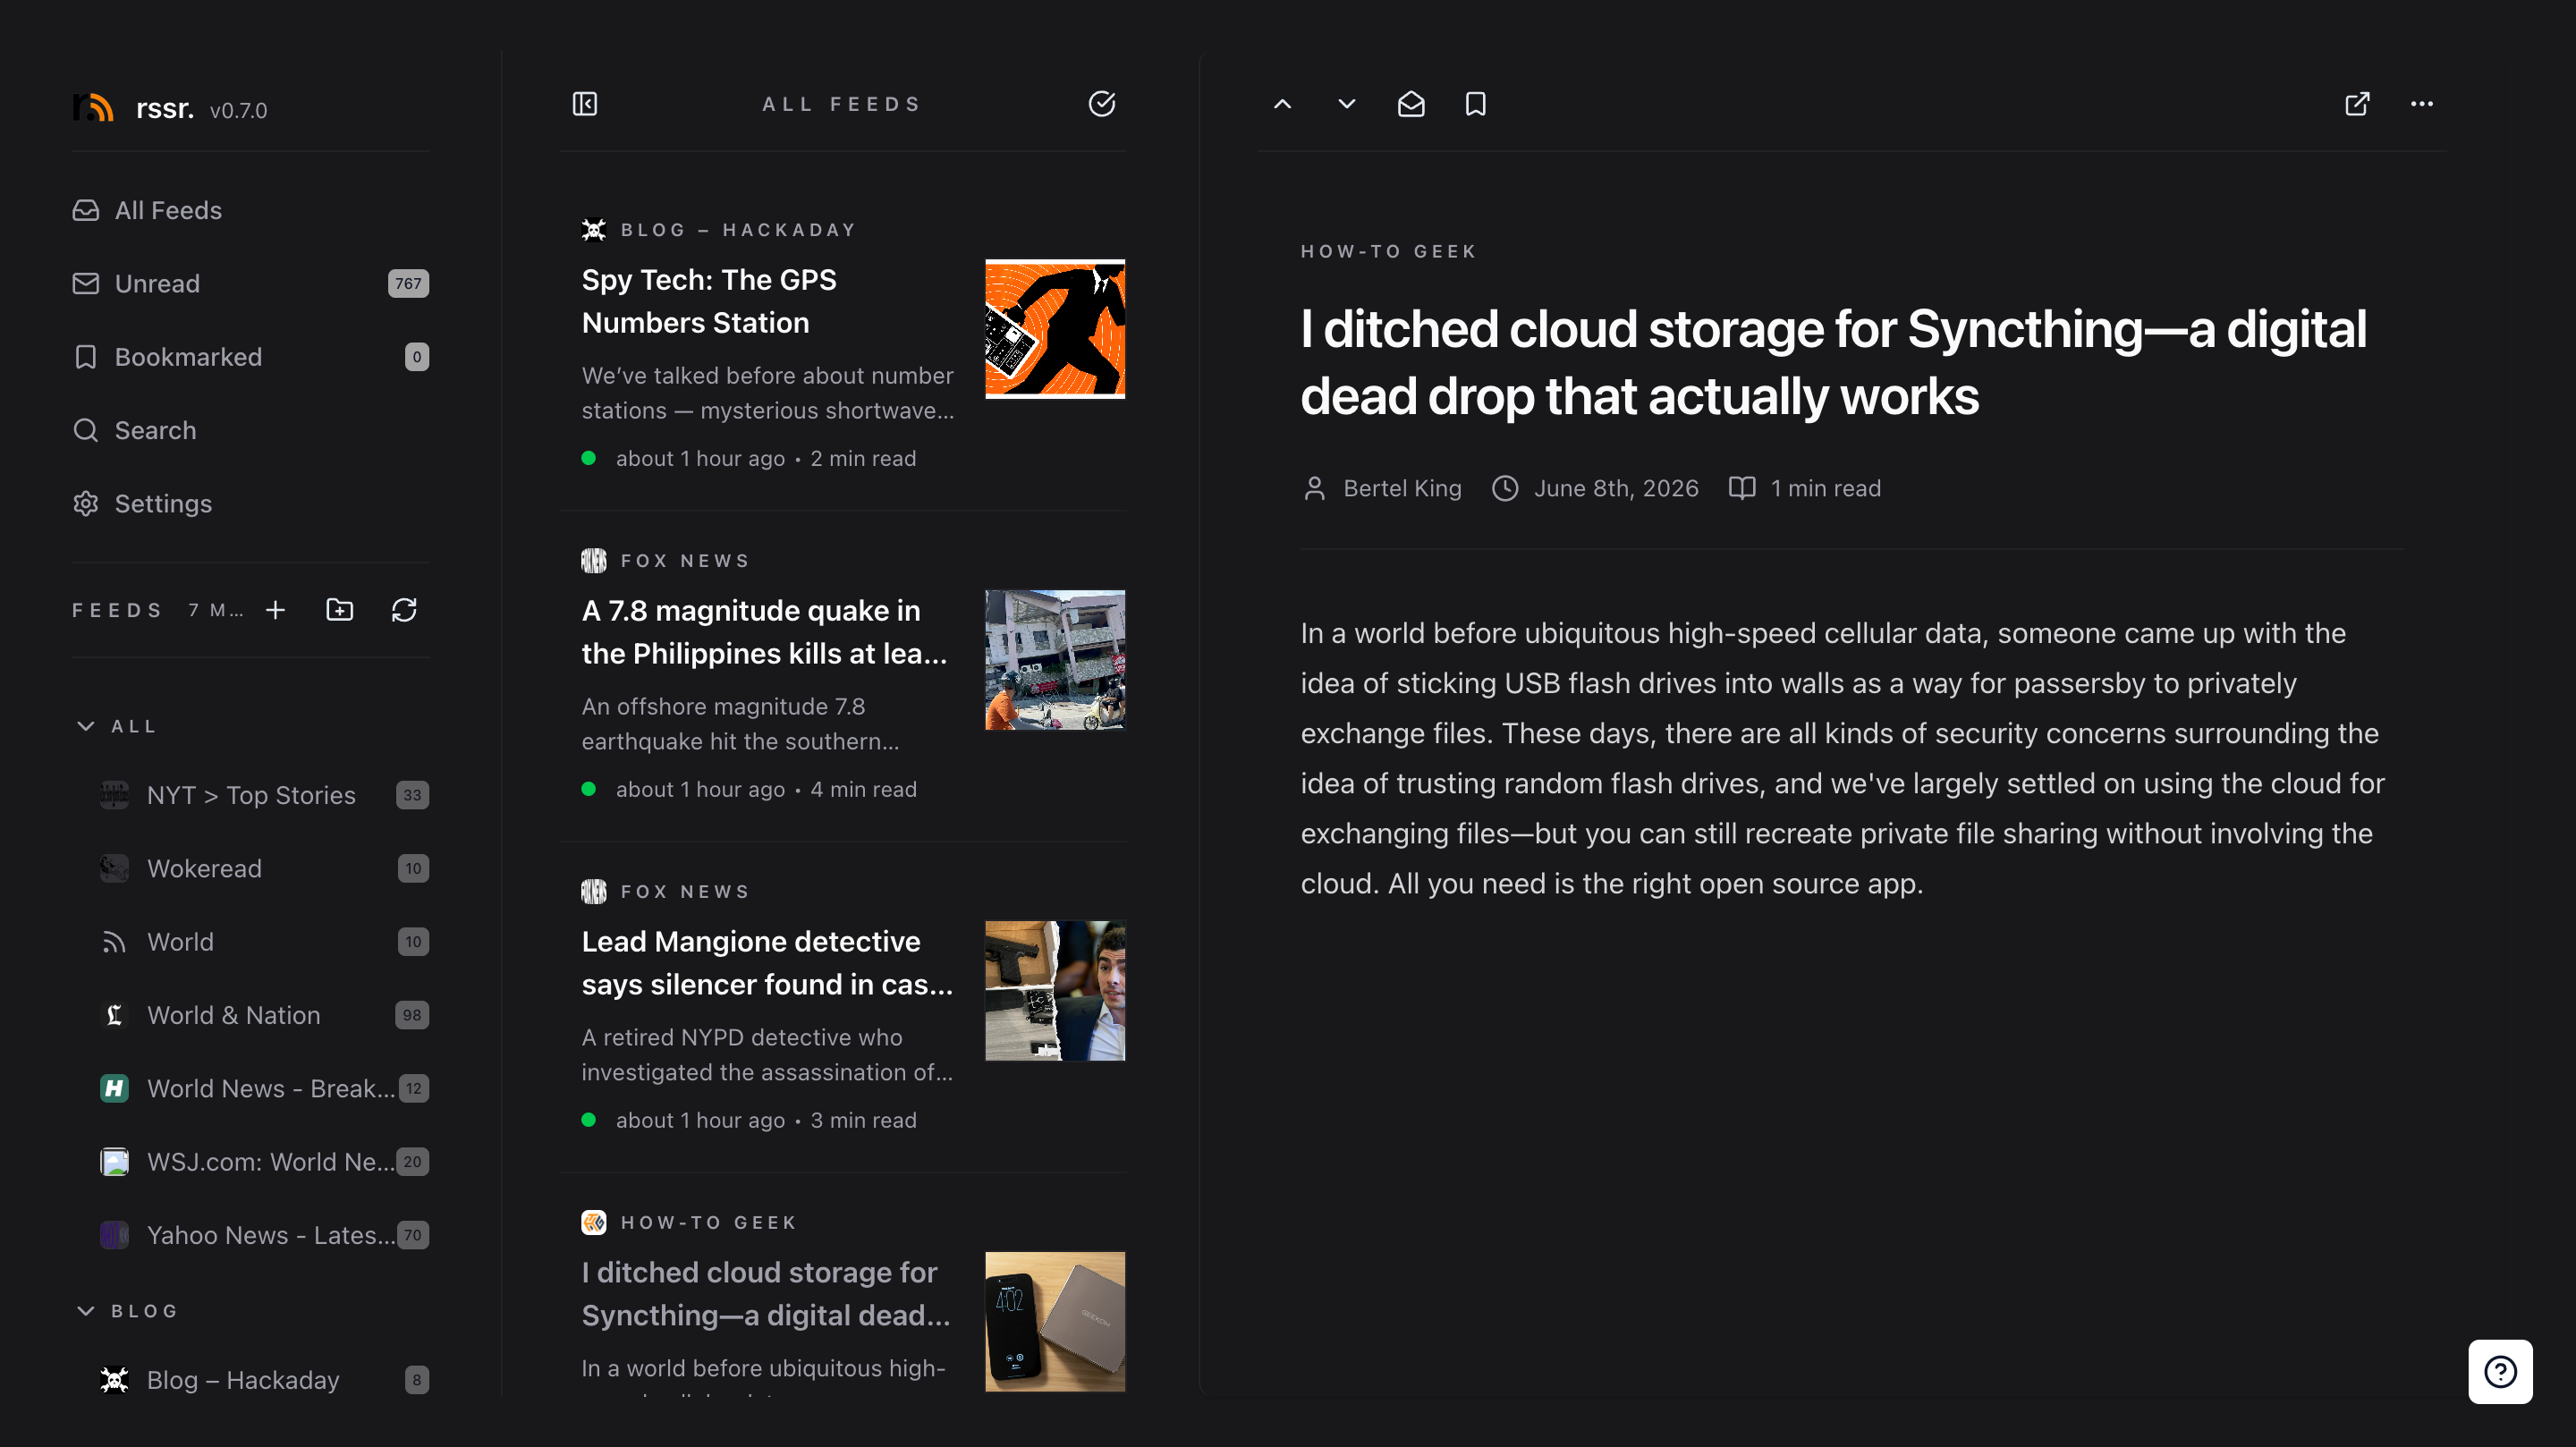Select NYT > Top Stories feed
This screenshot has width=2576, height=1447.
[264, 795]
